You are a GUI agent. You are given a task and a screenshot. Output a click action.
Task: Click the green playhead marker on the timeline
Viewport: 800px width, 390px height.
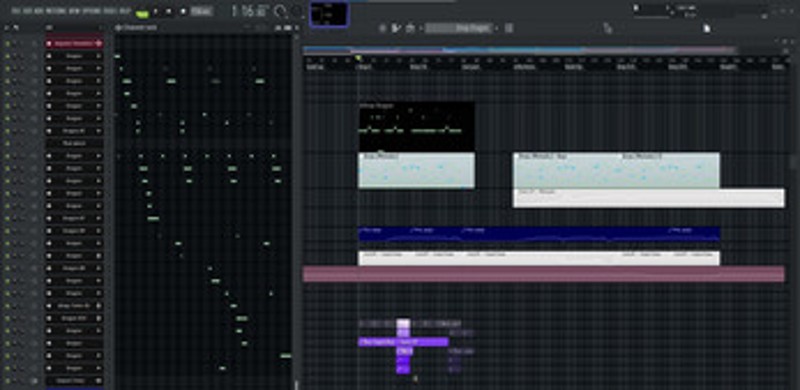[358, 58]
